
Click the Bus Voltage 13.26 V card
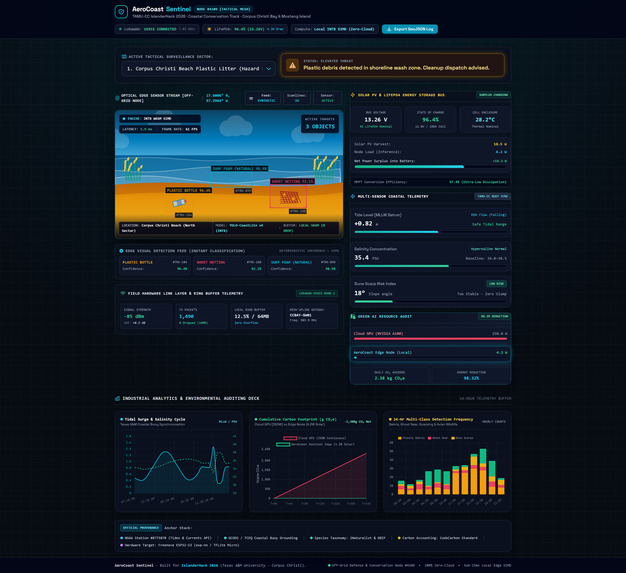376,119
